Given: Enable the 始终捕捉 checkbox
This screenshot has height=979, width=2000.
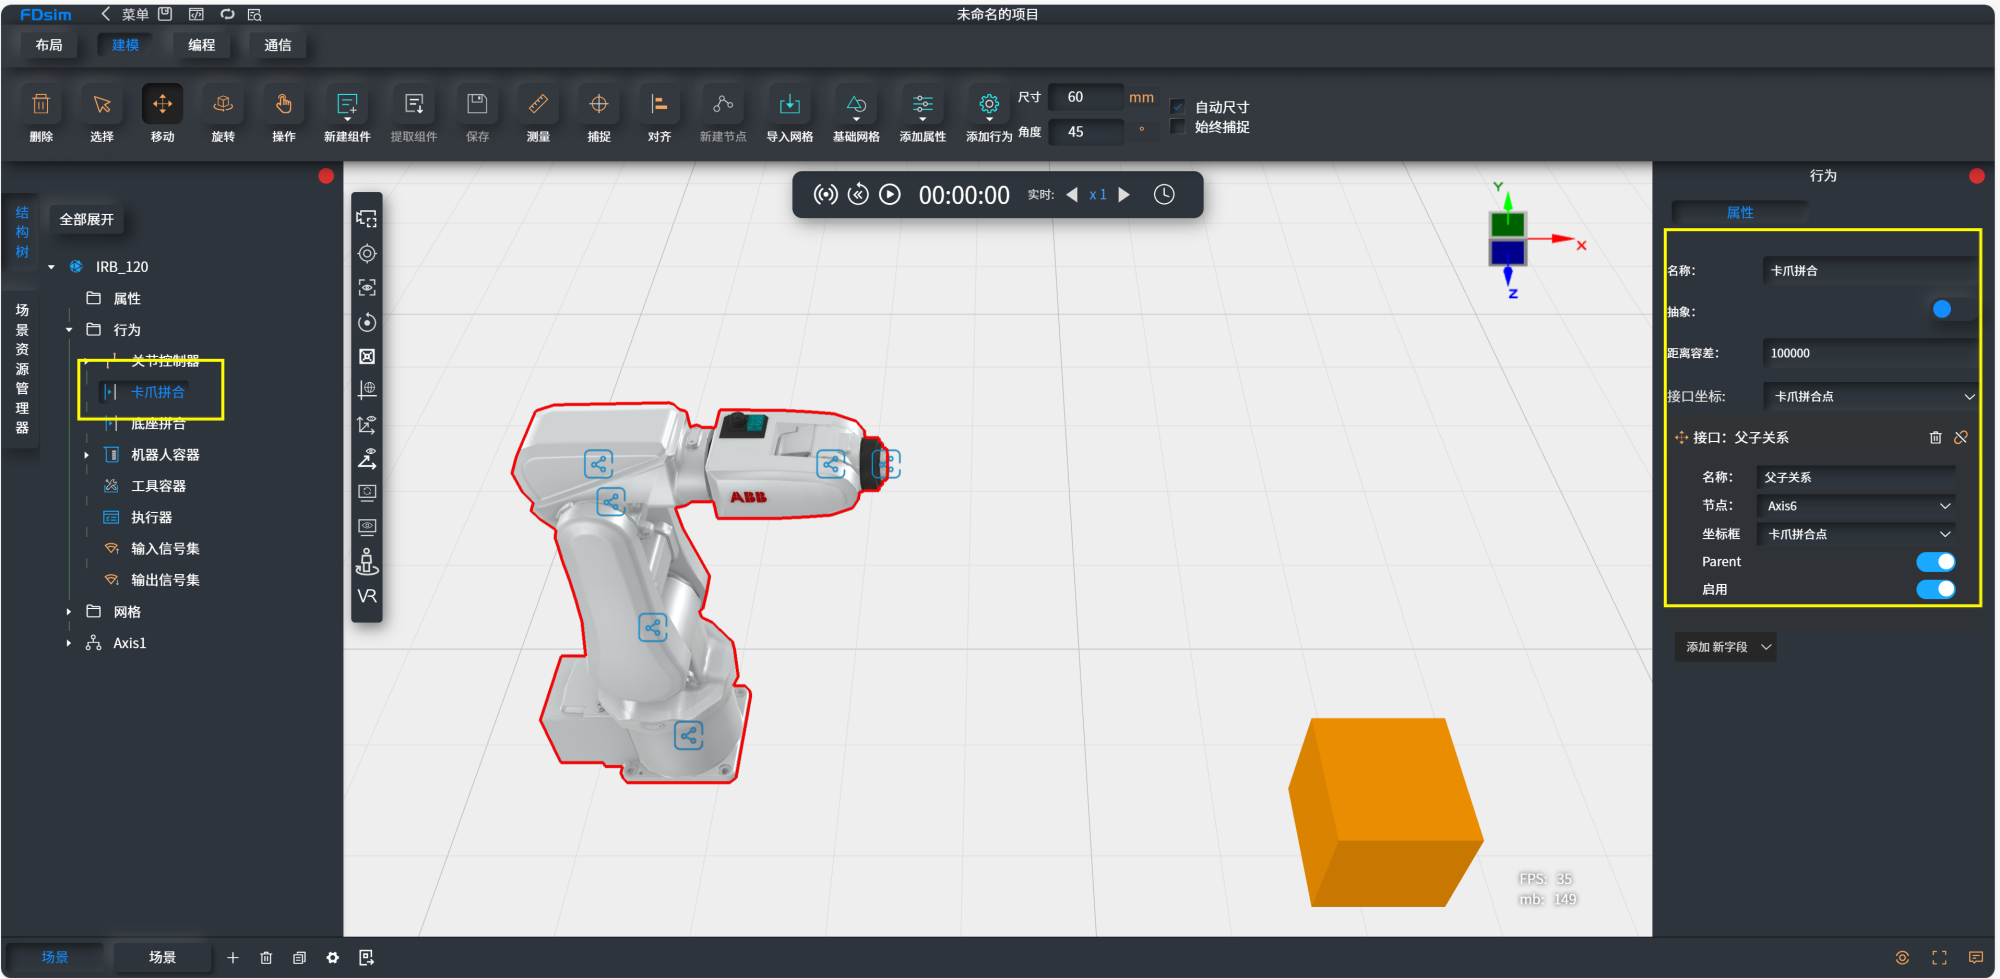Looking at the screenshot, I should click(1178, 127).
